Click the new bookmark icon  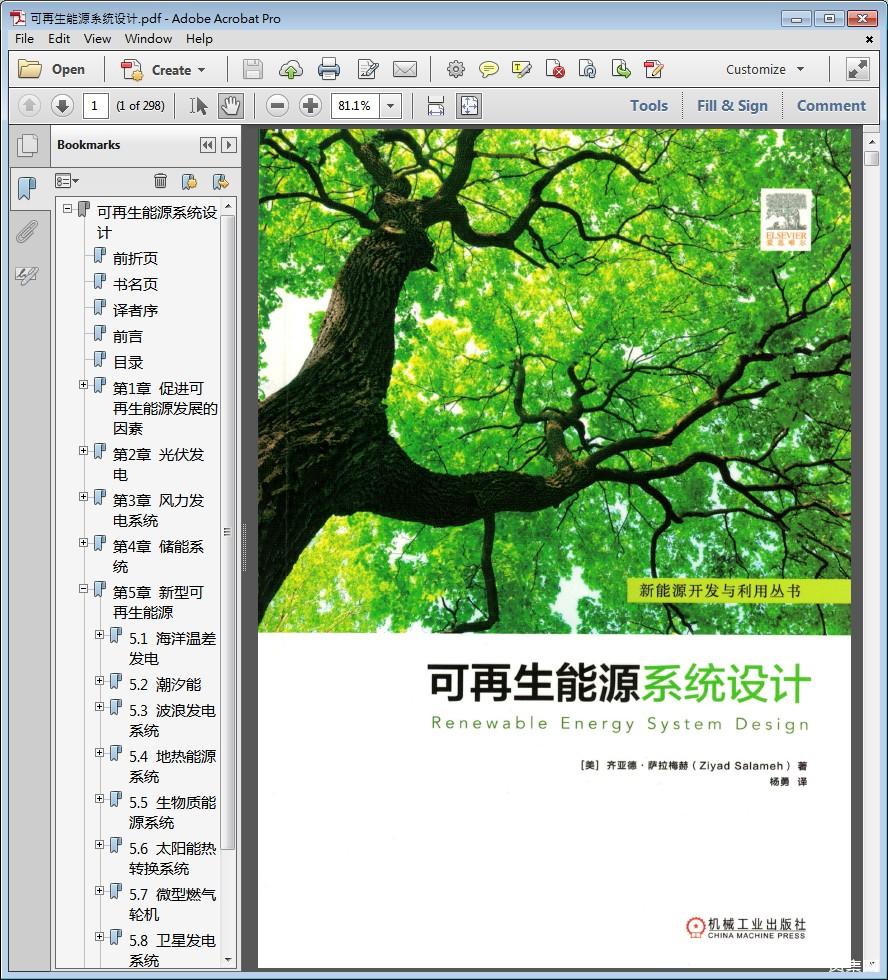189,181
